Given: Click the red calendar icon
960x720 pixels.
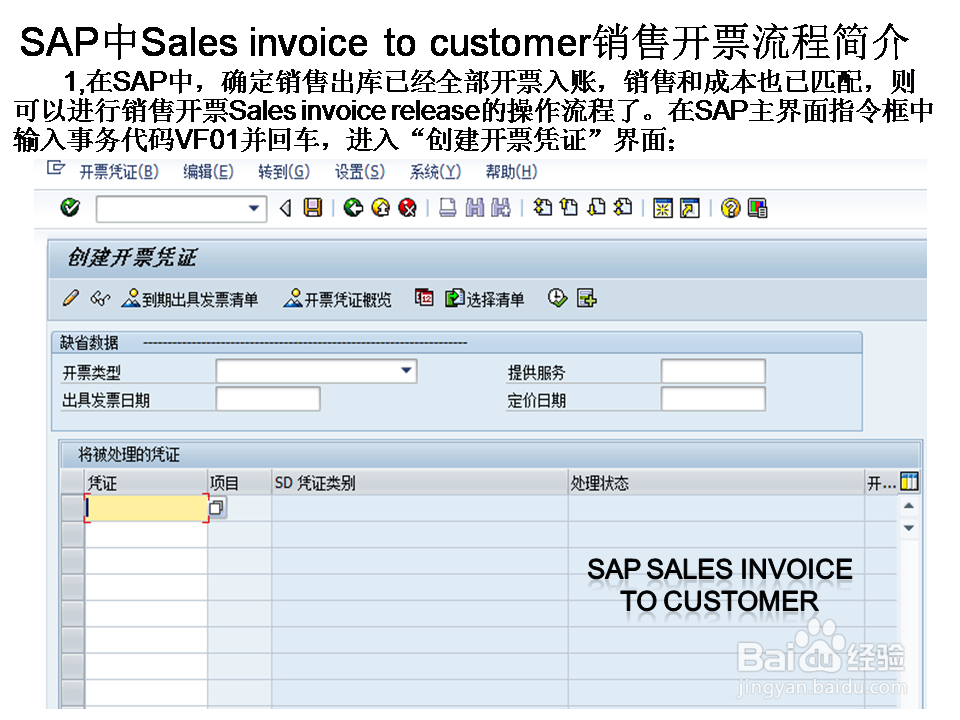Looking at the screenshot, I should [424, 298].
